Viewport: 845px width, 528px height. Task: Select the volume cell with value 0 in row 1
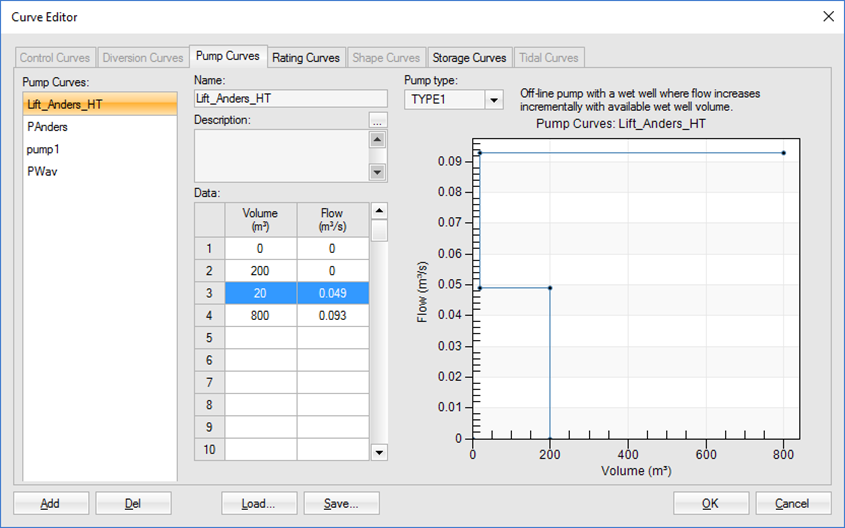(261, 248)
